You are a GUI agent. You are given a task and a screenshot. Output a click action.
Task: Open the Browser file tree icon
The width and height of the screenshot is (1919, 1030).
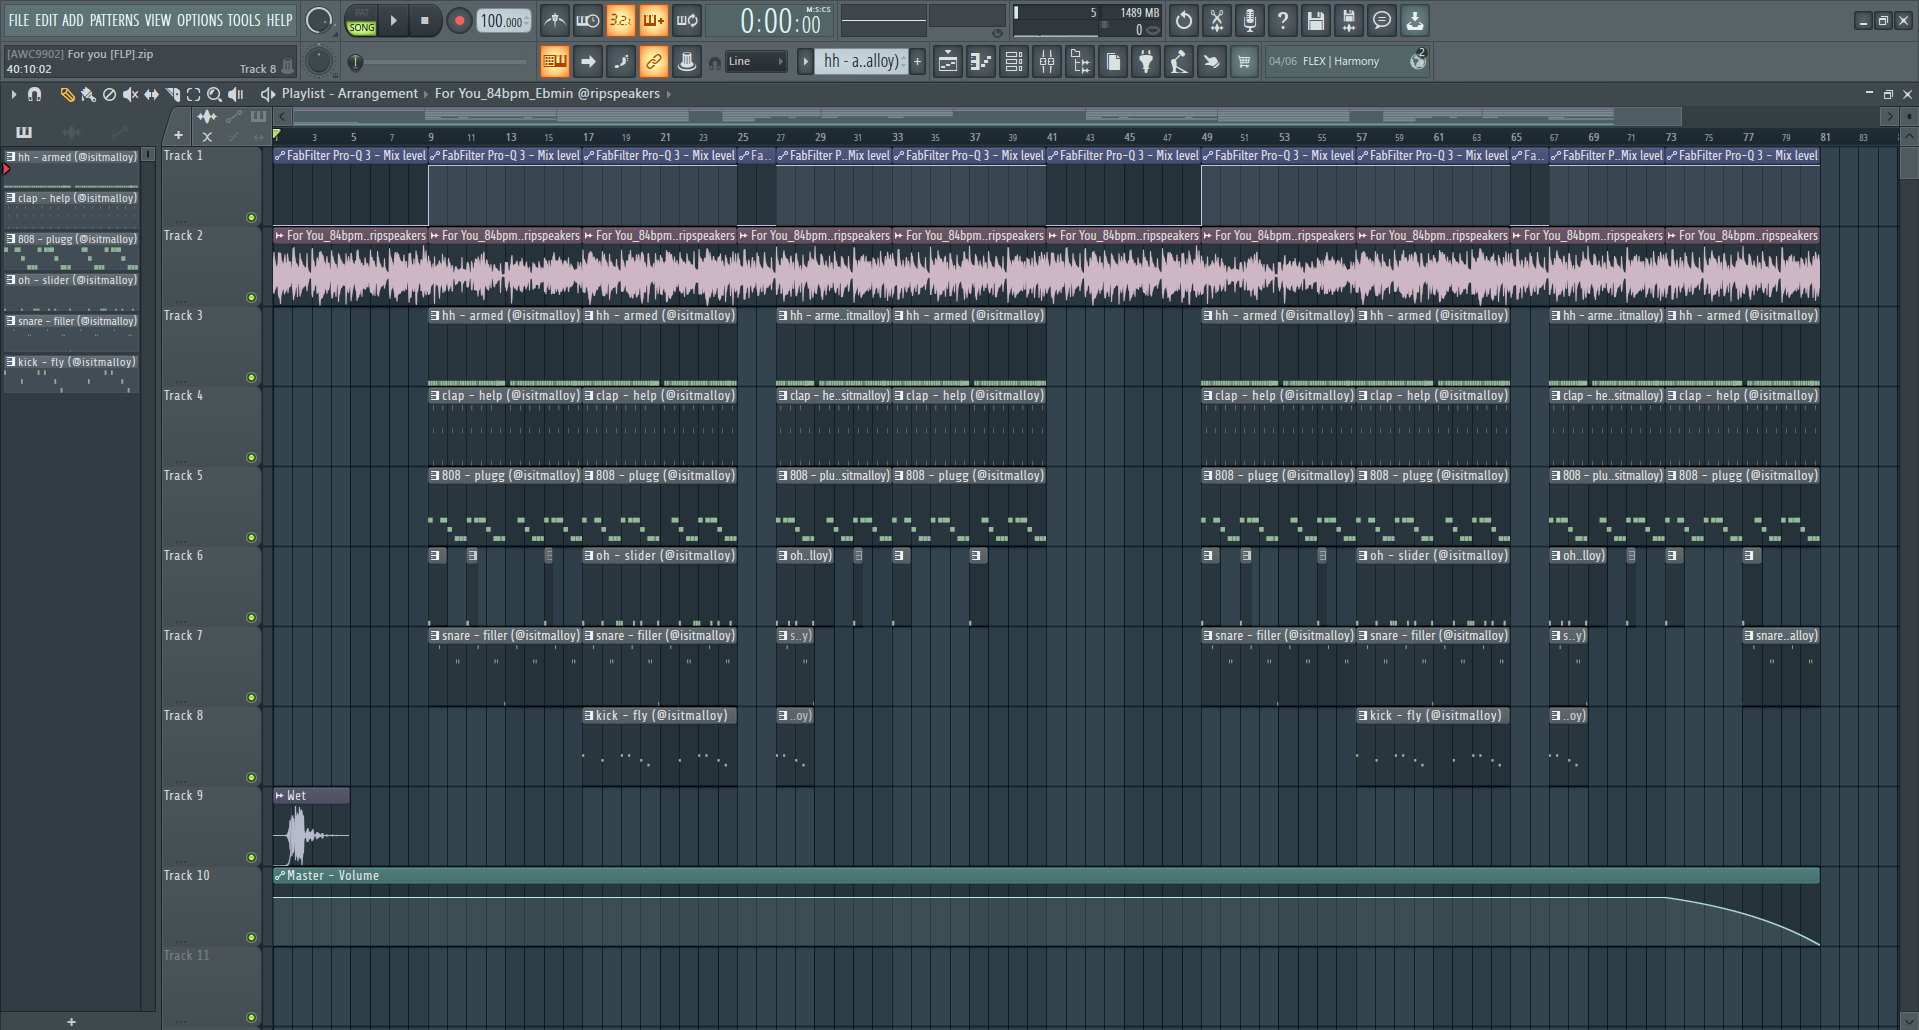click(1080, 62)
